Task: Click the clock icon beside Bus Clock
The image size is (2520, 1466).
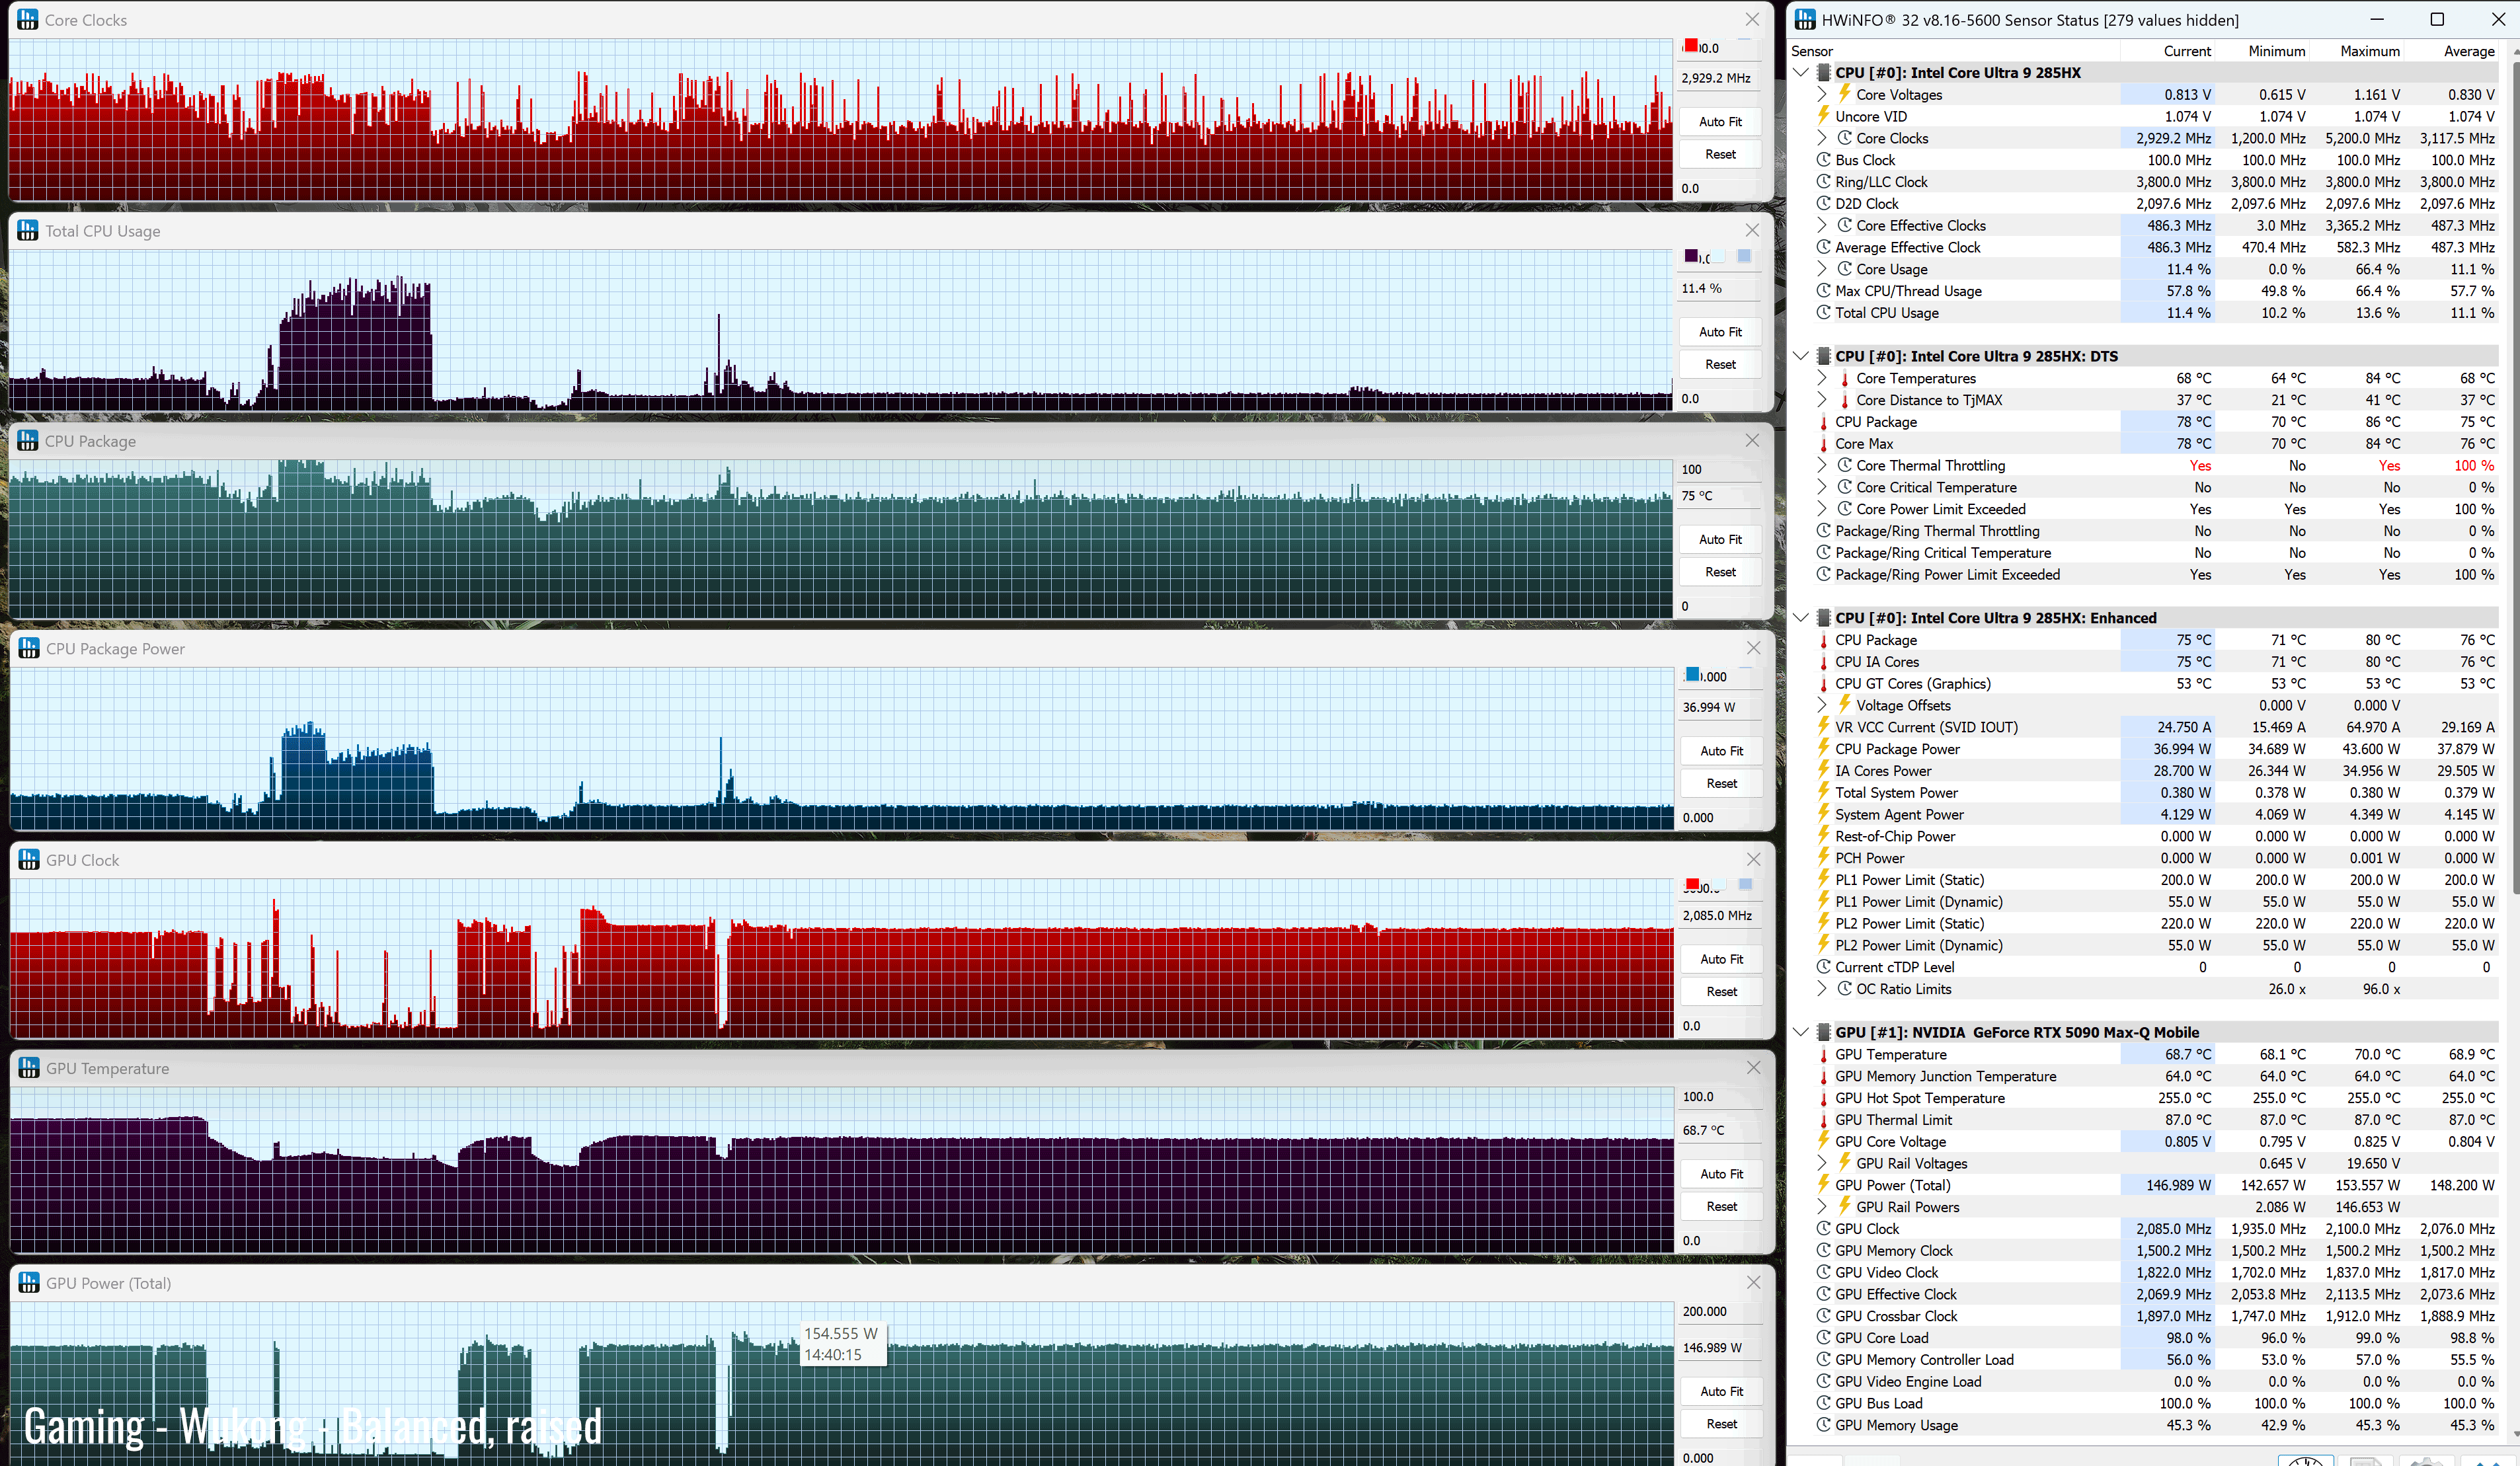Action: [x=1824, y=160]
